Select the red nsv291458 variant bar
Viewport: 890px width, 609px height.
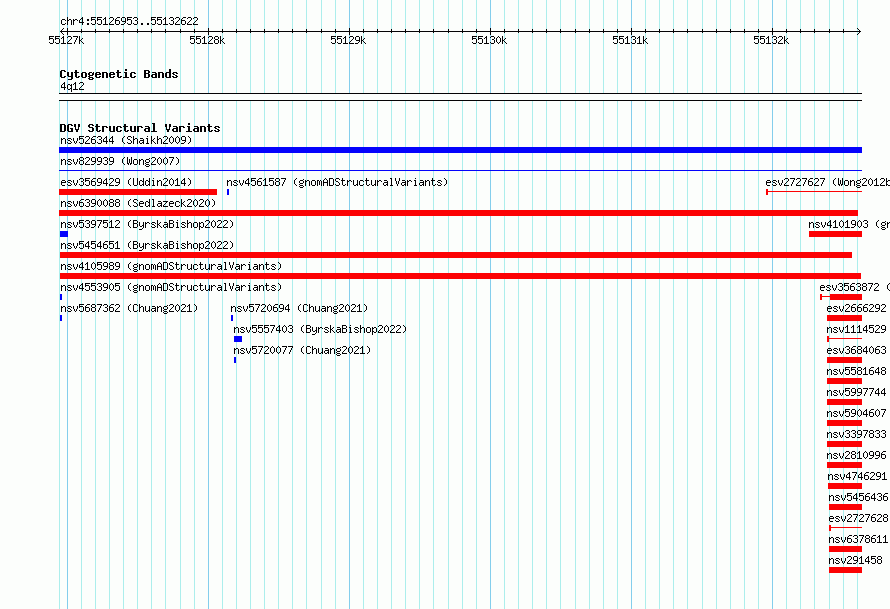(845, 570)
